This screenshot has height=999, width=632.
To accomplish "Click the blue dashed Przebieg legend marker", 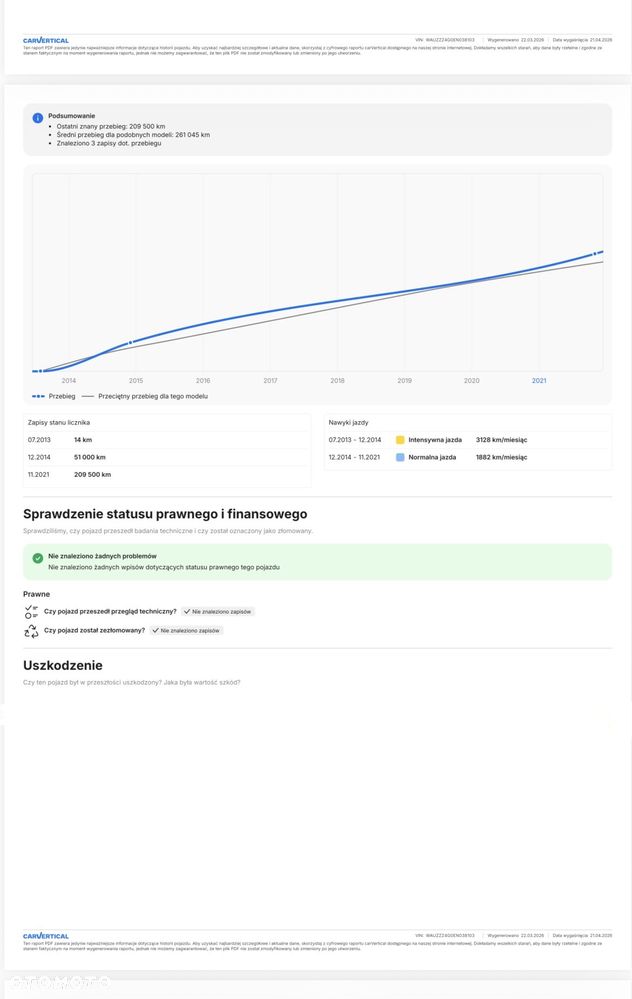I will (38, 396).
